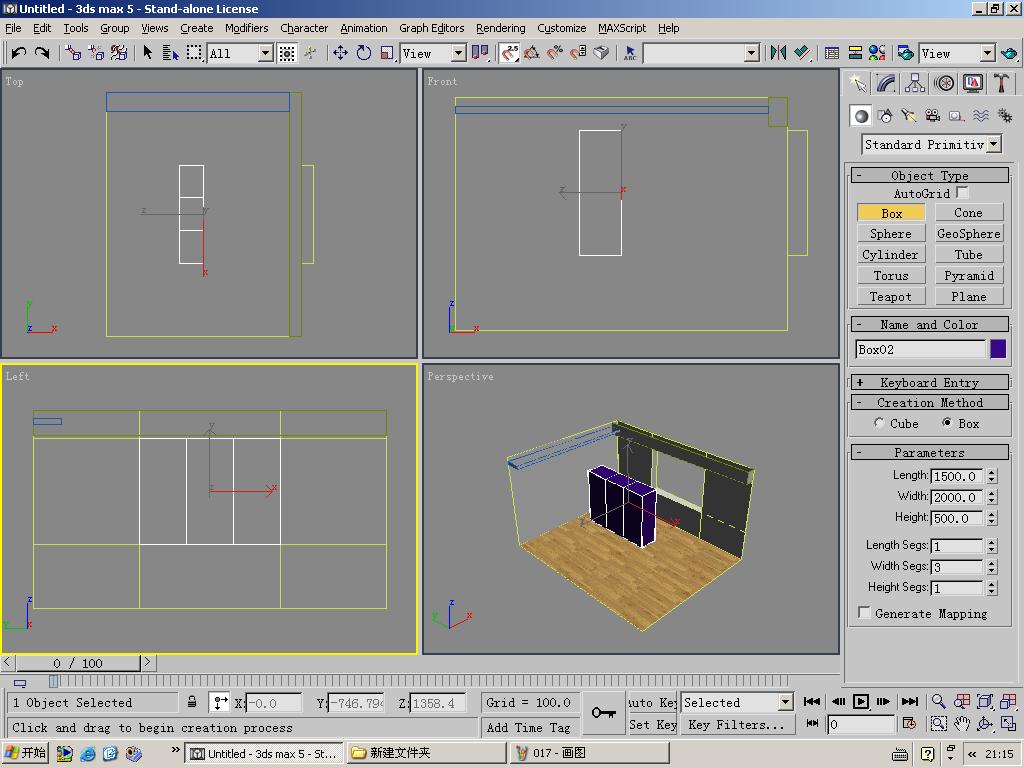Select the Lights category icon
Viewport: 1024px width, 768px height.
[908, 116]
